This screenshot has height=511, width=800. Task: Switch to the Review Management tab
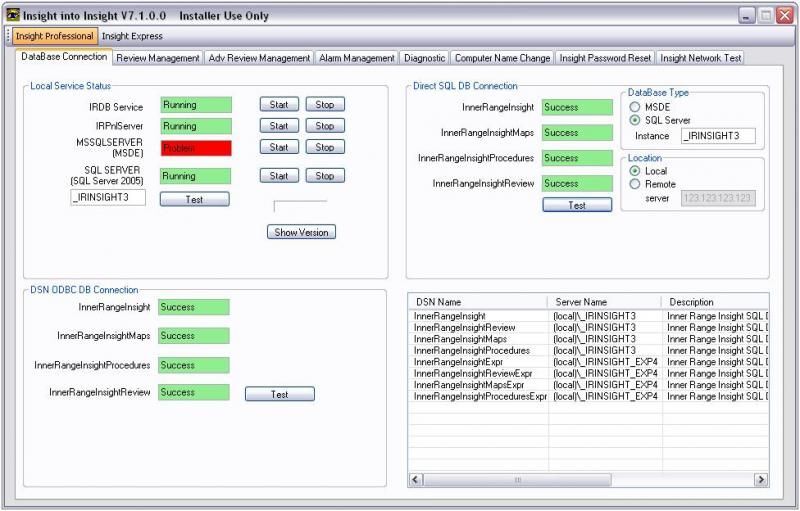pyautogui.click(x=158, y=58)
